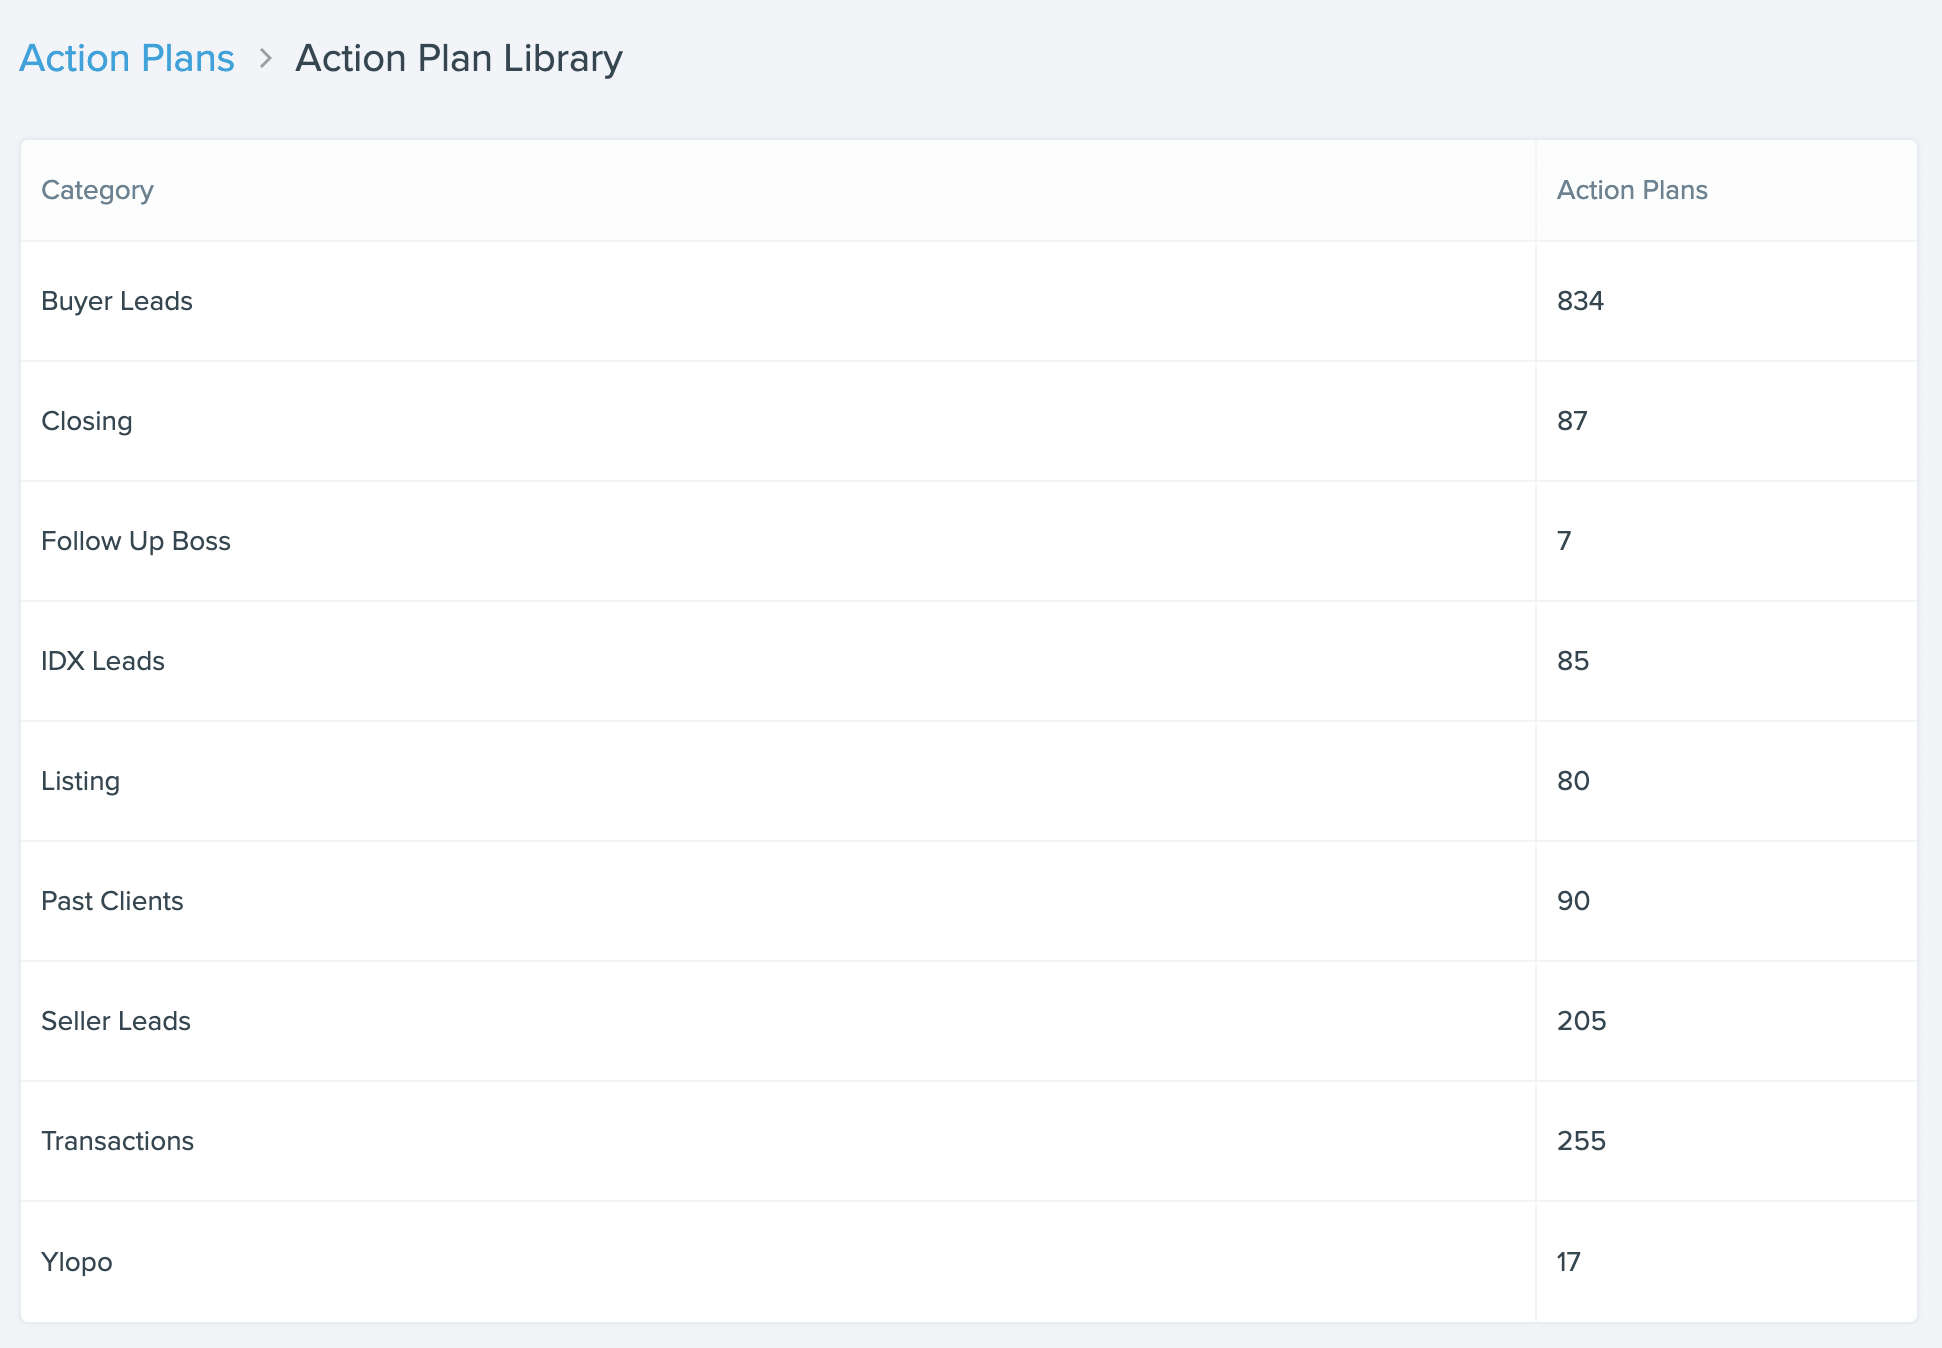Open the Action Plans breadcrumb link
Viewport: 1942px width, 1348px height.
tap(126, 58)
